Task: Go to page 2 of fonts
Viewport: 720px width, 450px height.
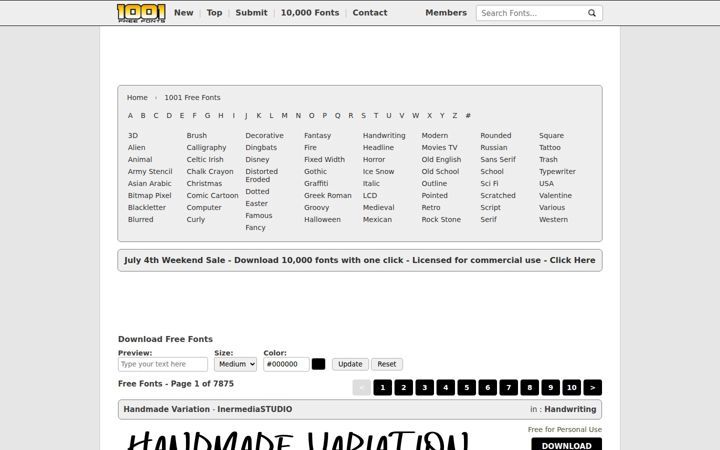Action: pos(404,388)
